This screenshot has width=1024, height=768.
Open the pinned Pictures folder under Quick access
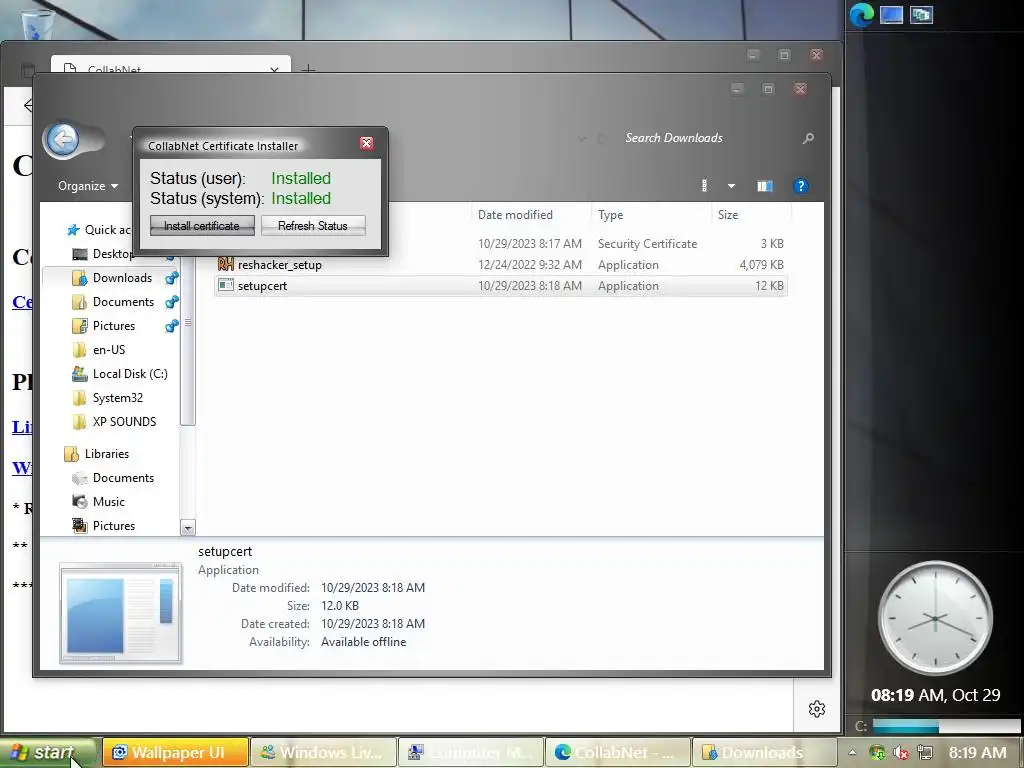pyautogui.click(x=114, y=326)
